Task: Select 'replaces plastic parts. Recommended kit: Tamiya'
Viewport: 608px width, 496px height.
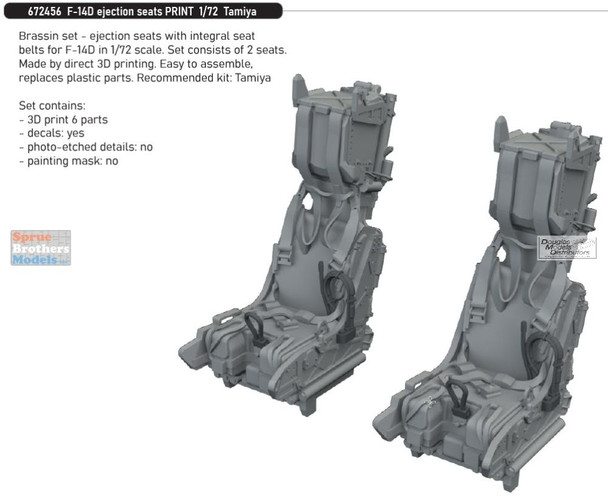Action: point(145,78)
